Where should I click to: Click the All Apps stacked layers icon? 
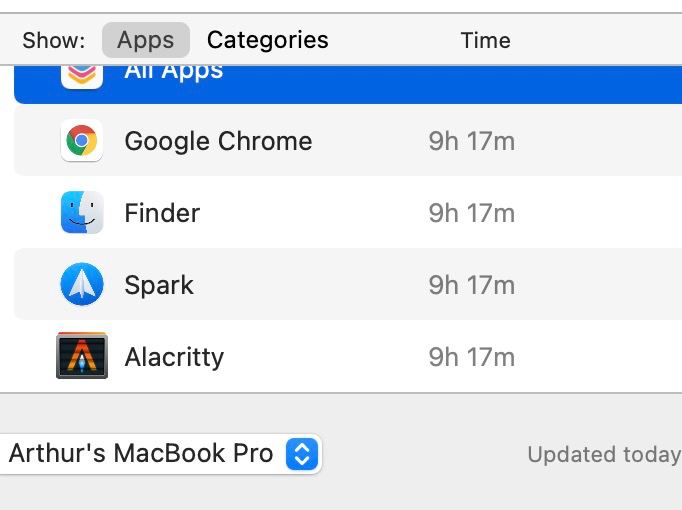[x=82, y=77]
